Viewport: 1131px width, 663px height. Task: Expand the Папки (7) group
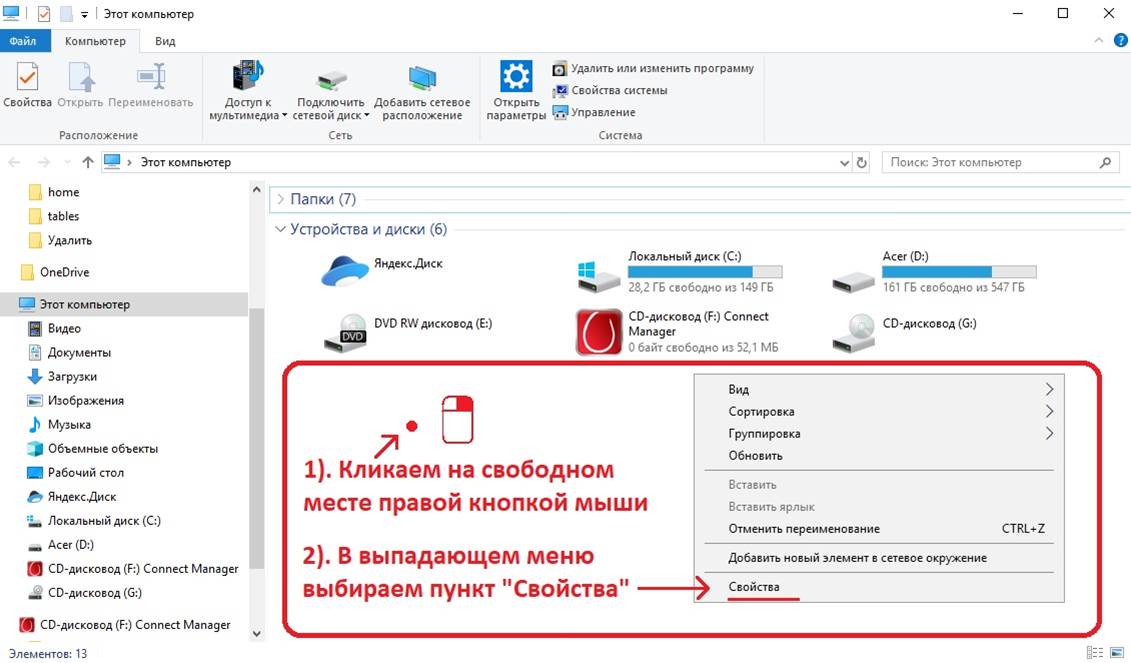[281, 199]
